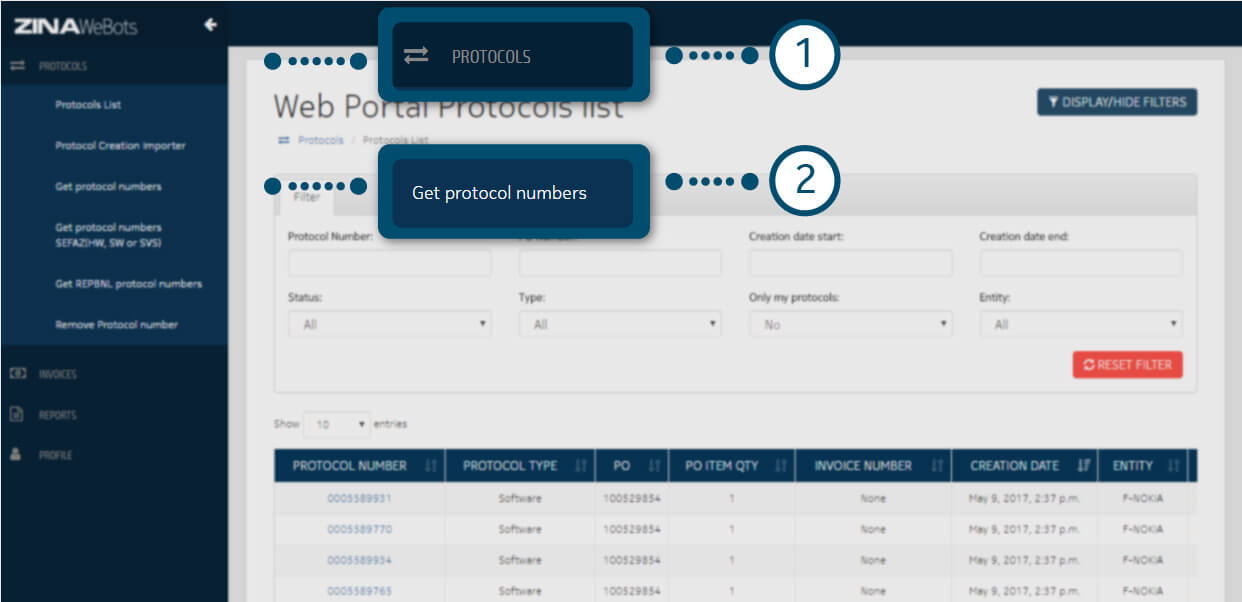Click sort icon on Creation Date column

tap(1084, 466)
